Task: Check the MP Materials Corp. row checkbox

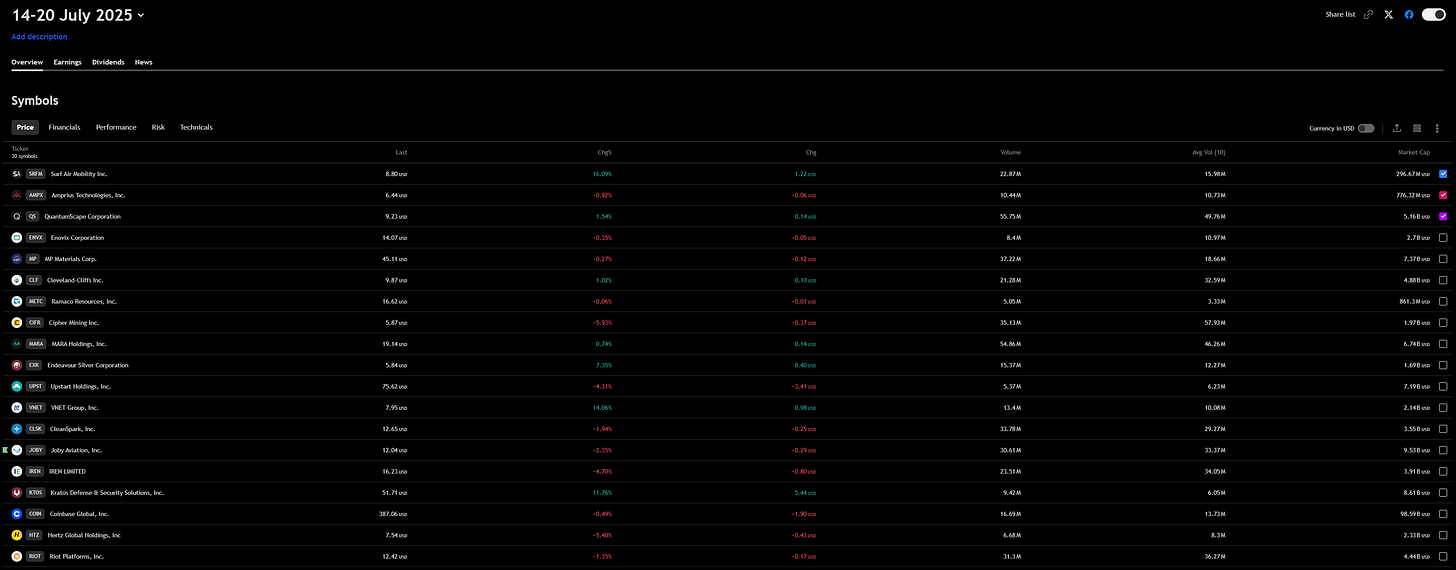Action: [x=1442, y=259]
